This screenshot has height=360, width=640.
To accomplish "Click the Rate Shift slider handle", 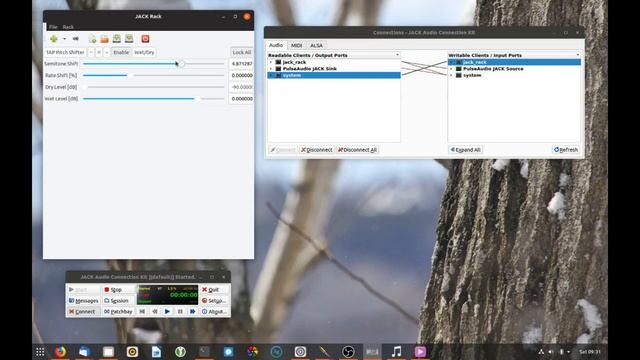I will [130, 76].
